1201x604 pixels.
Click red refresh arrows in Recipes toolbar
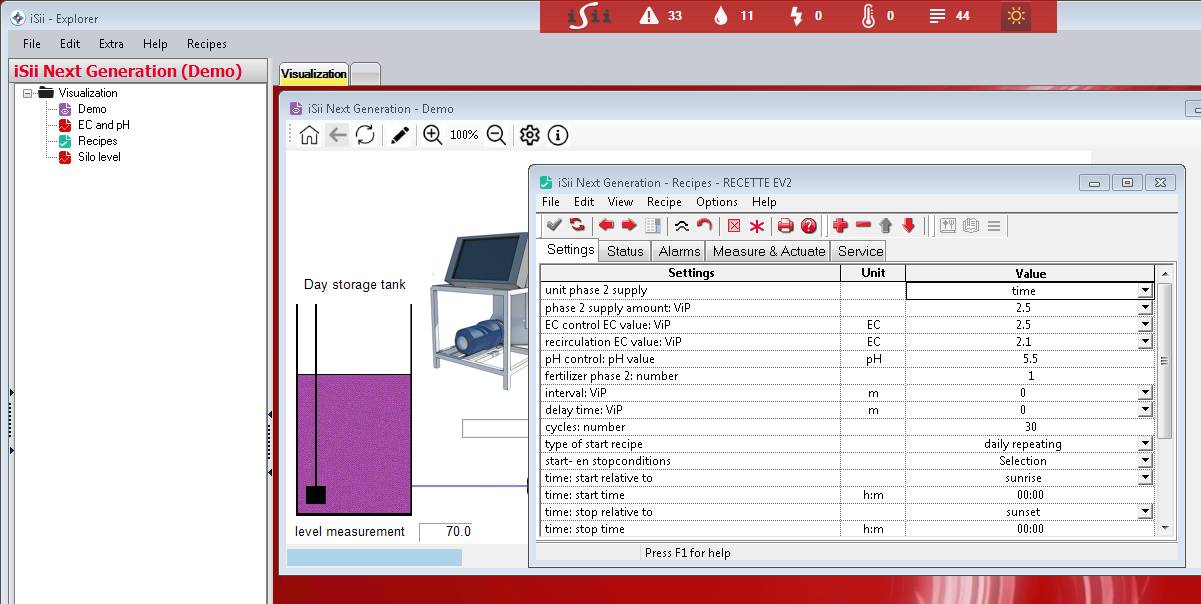(577, 225)
